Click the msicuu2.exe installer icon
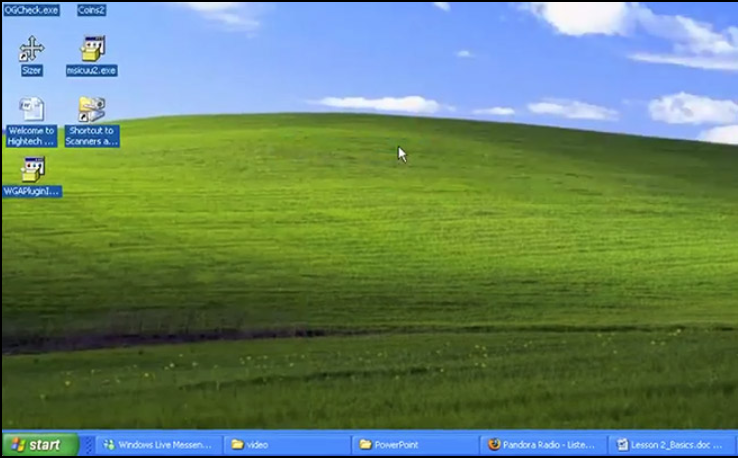738x458 pixels. [92, 49]
